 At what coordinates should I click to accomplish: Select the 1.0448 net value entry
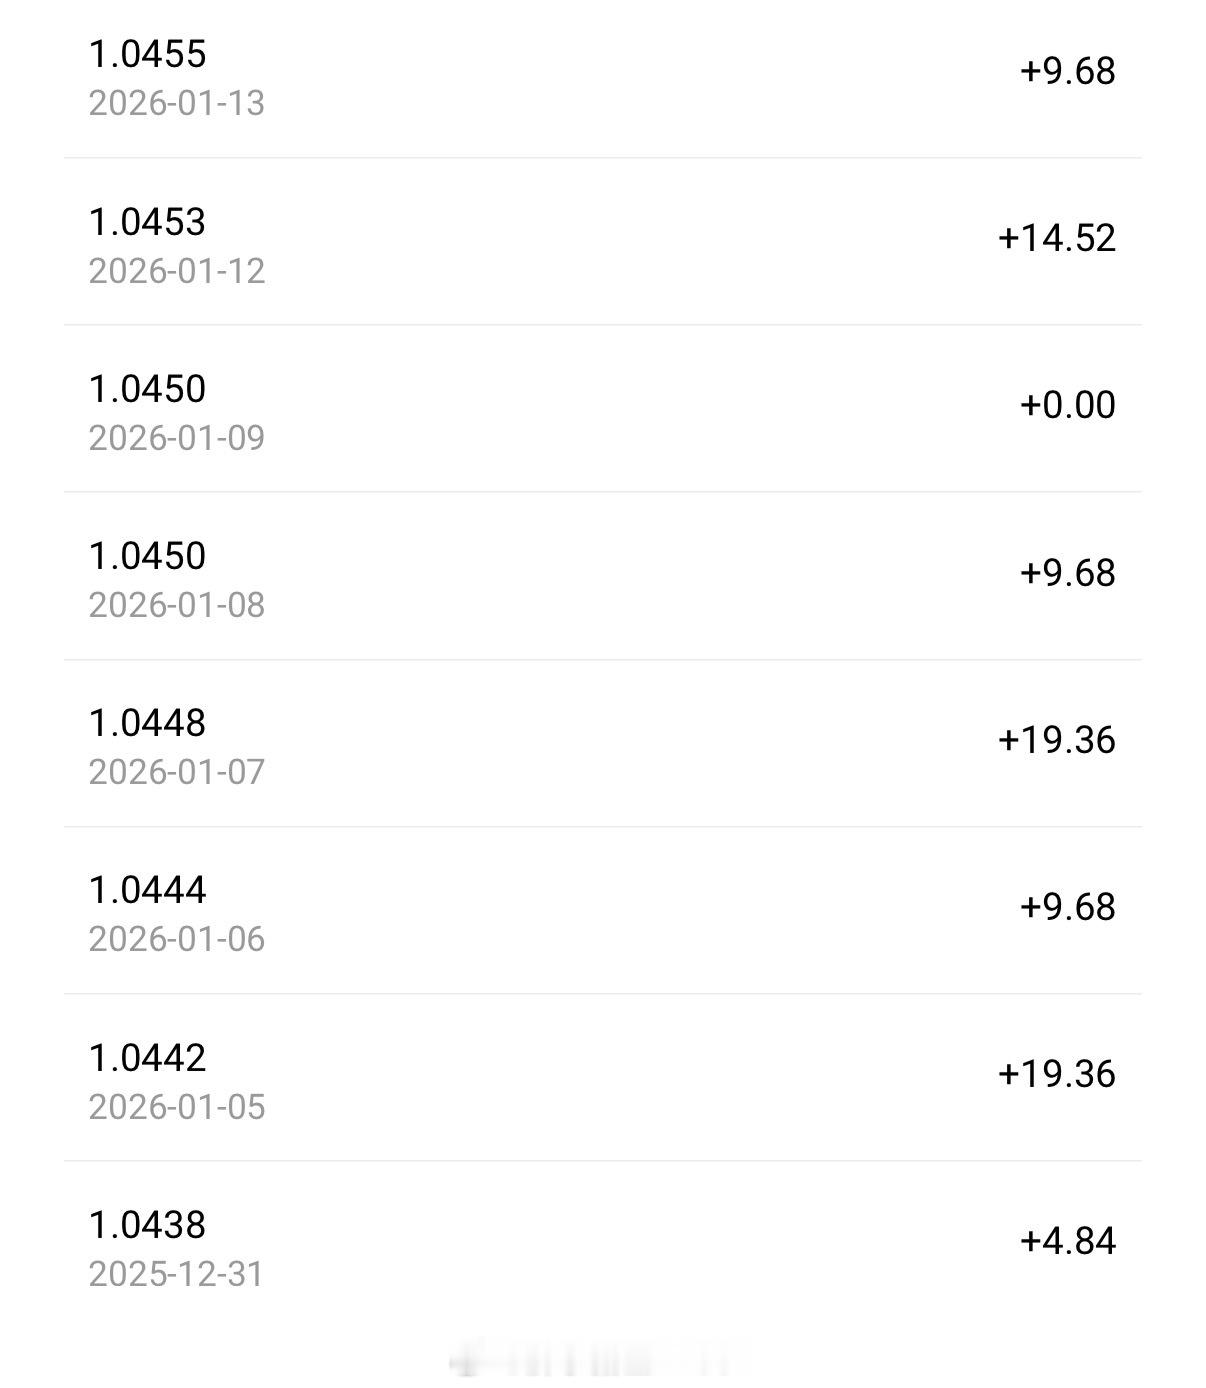(x=148, y=723)
